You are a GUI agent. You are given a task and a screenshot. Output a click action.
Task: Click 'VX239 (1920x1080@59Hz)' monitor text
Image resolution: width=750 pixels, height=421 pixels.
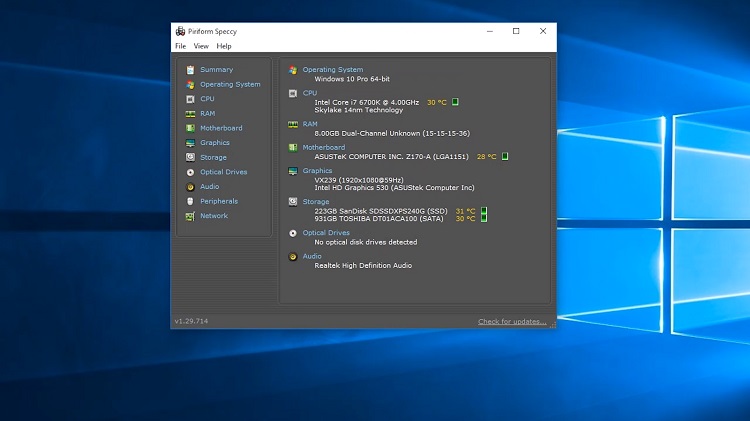tap(359, 180)
